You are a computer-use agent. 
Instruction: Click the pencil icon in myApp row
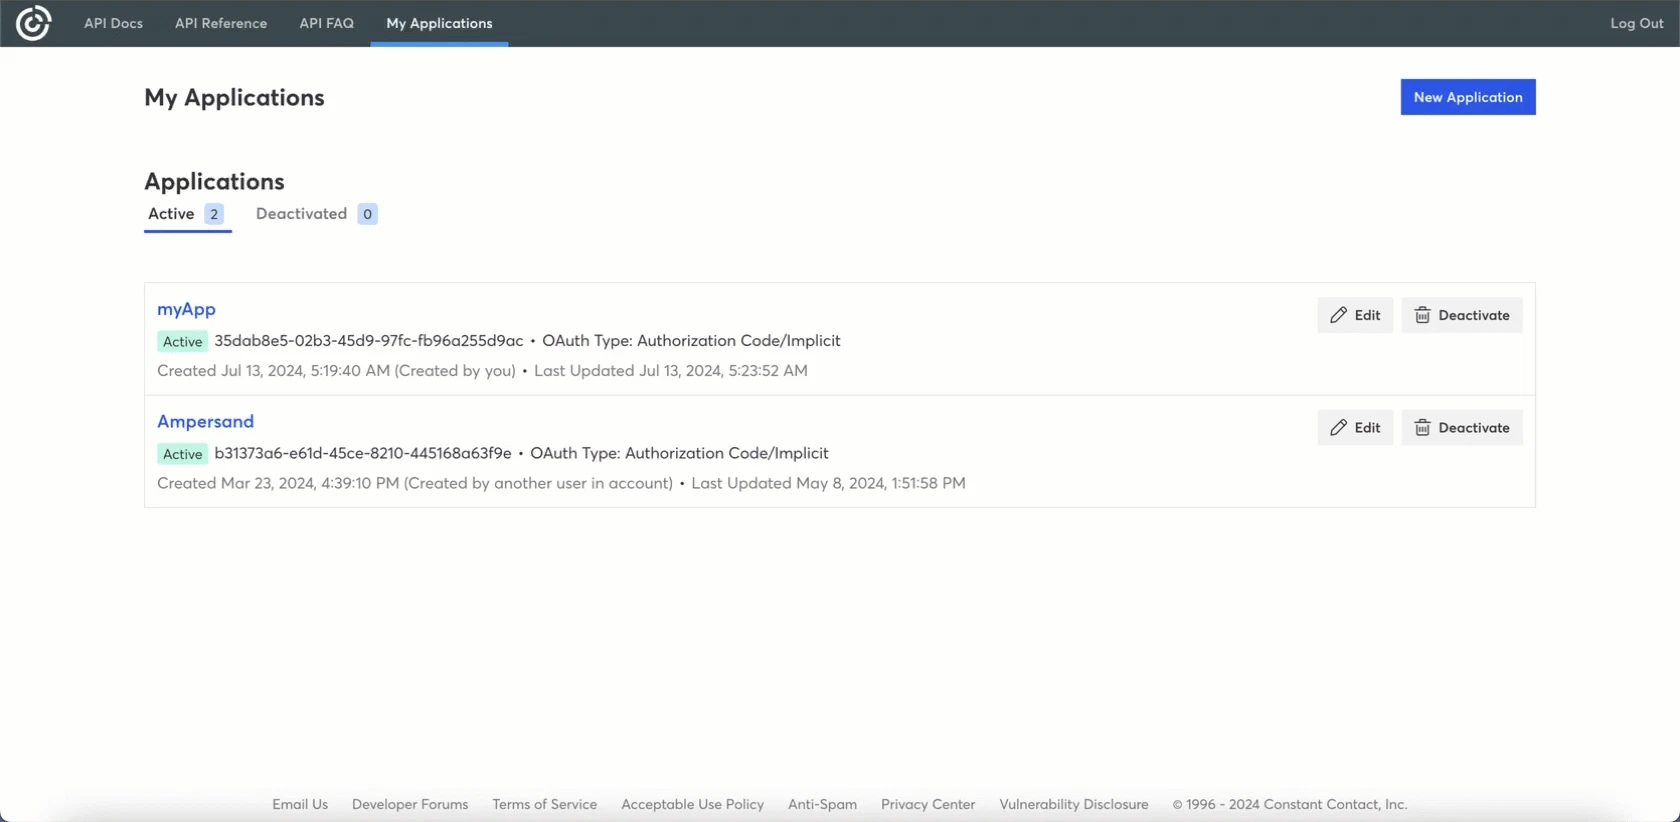point(1338,315)
